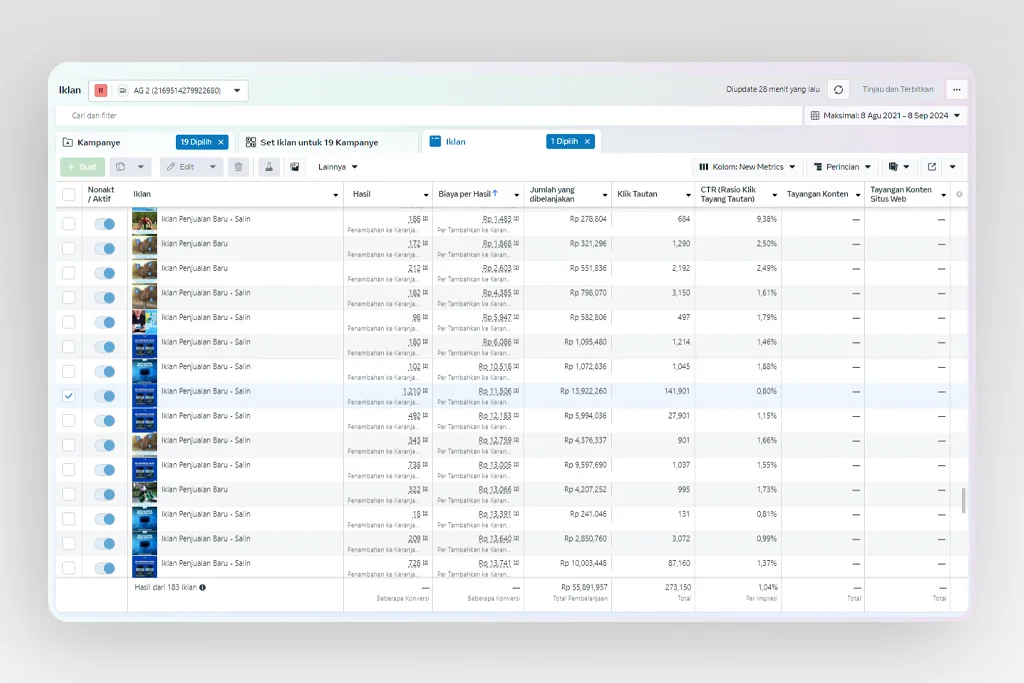This screenshot has width=1024, height=683.
Task: Click the refresh data icon
Action: tap(838, 90)
